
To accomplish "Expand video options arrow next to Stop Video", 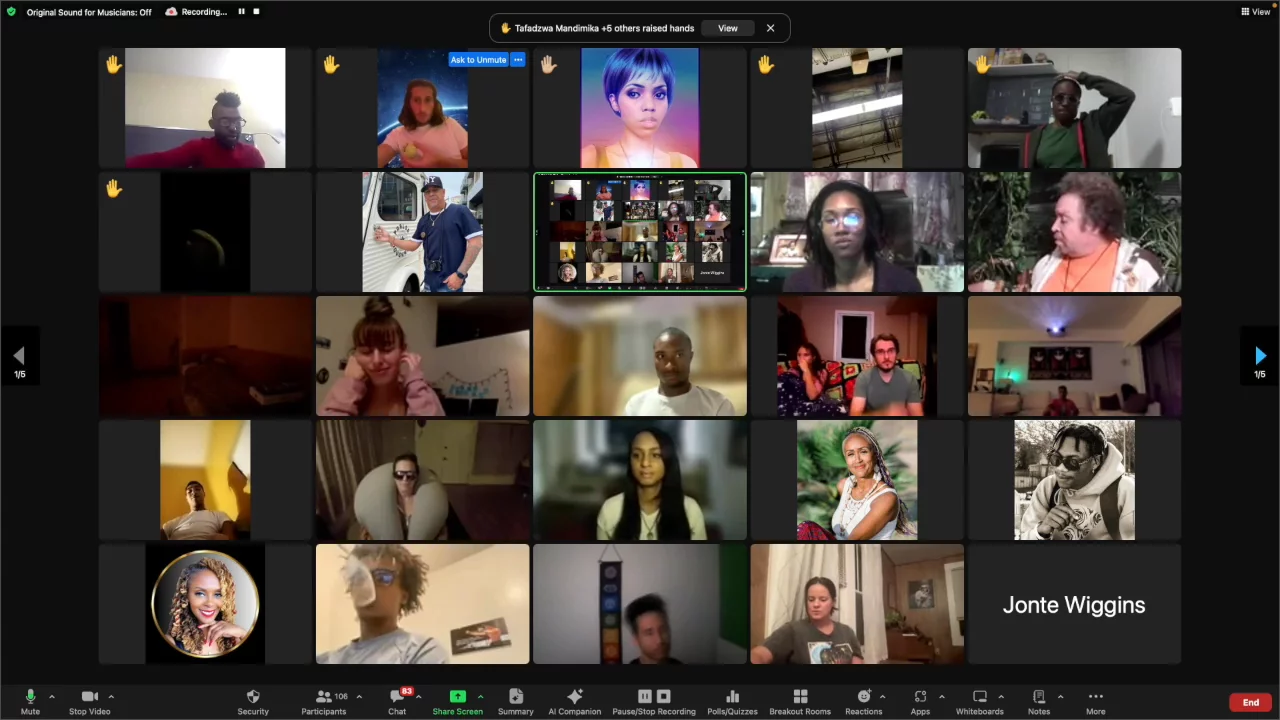I will click(x=111, y=696).
